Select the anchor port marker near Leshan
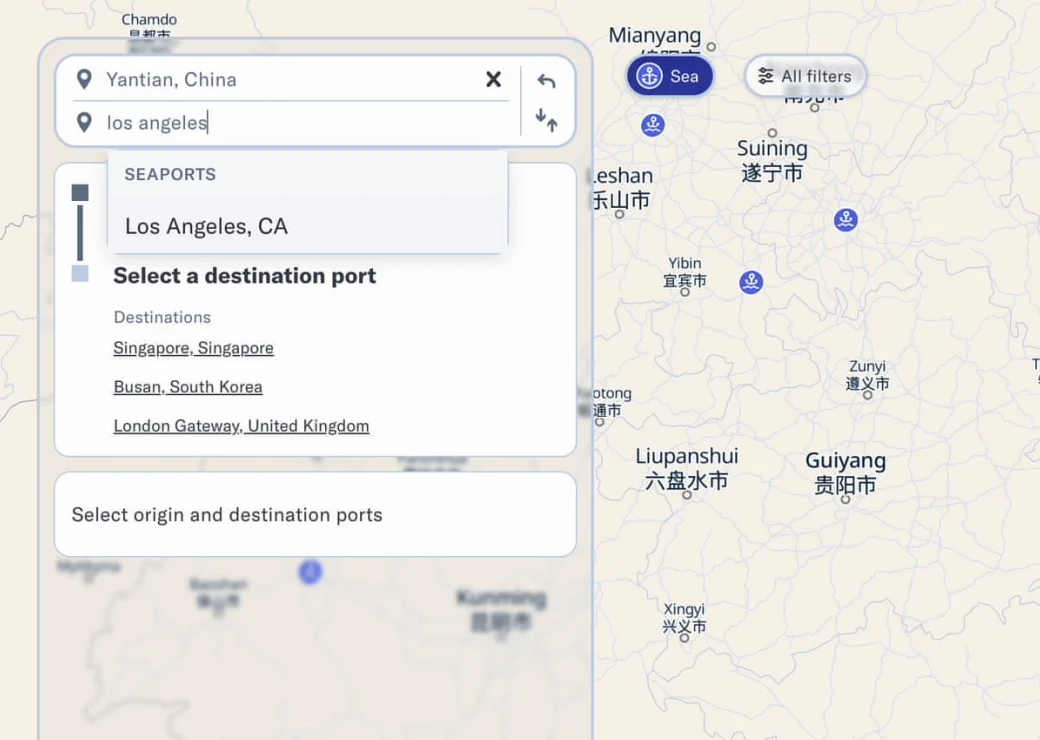1040x740 pixels. point(653,125)
